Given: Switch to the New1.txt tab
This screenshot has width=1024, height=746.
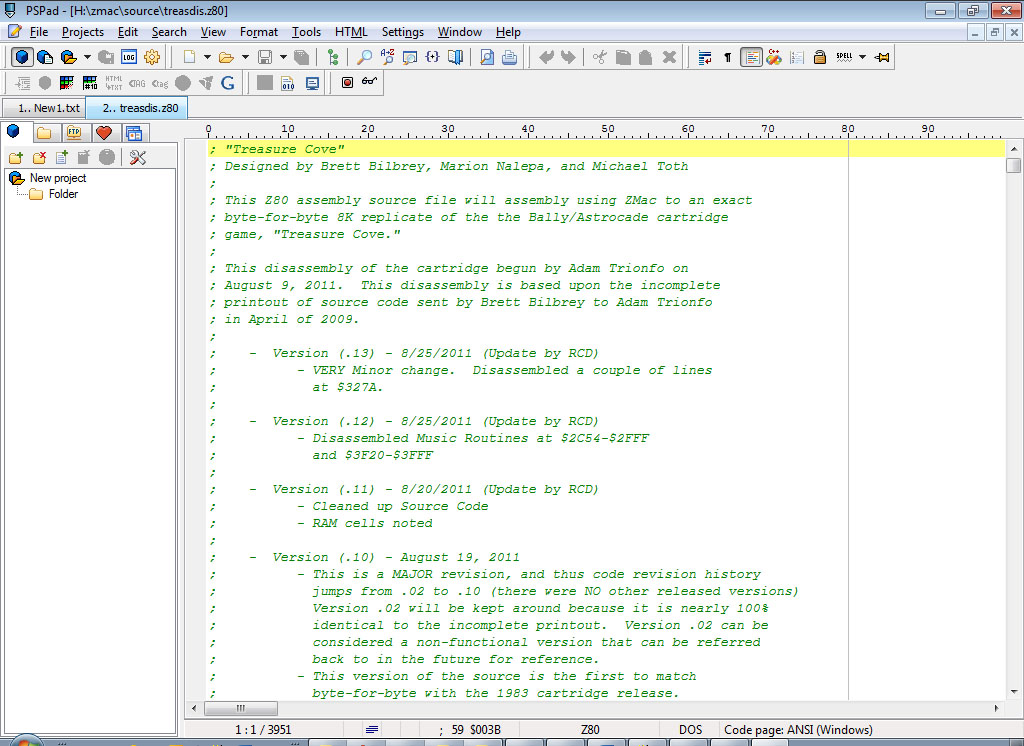Looking at the screenshot, I should (44, 108).
